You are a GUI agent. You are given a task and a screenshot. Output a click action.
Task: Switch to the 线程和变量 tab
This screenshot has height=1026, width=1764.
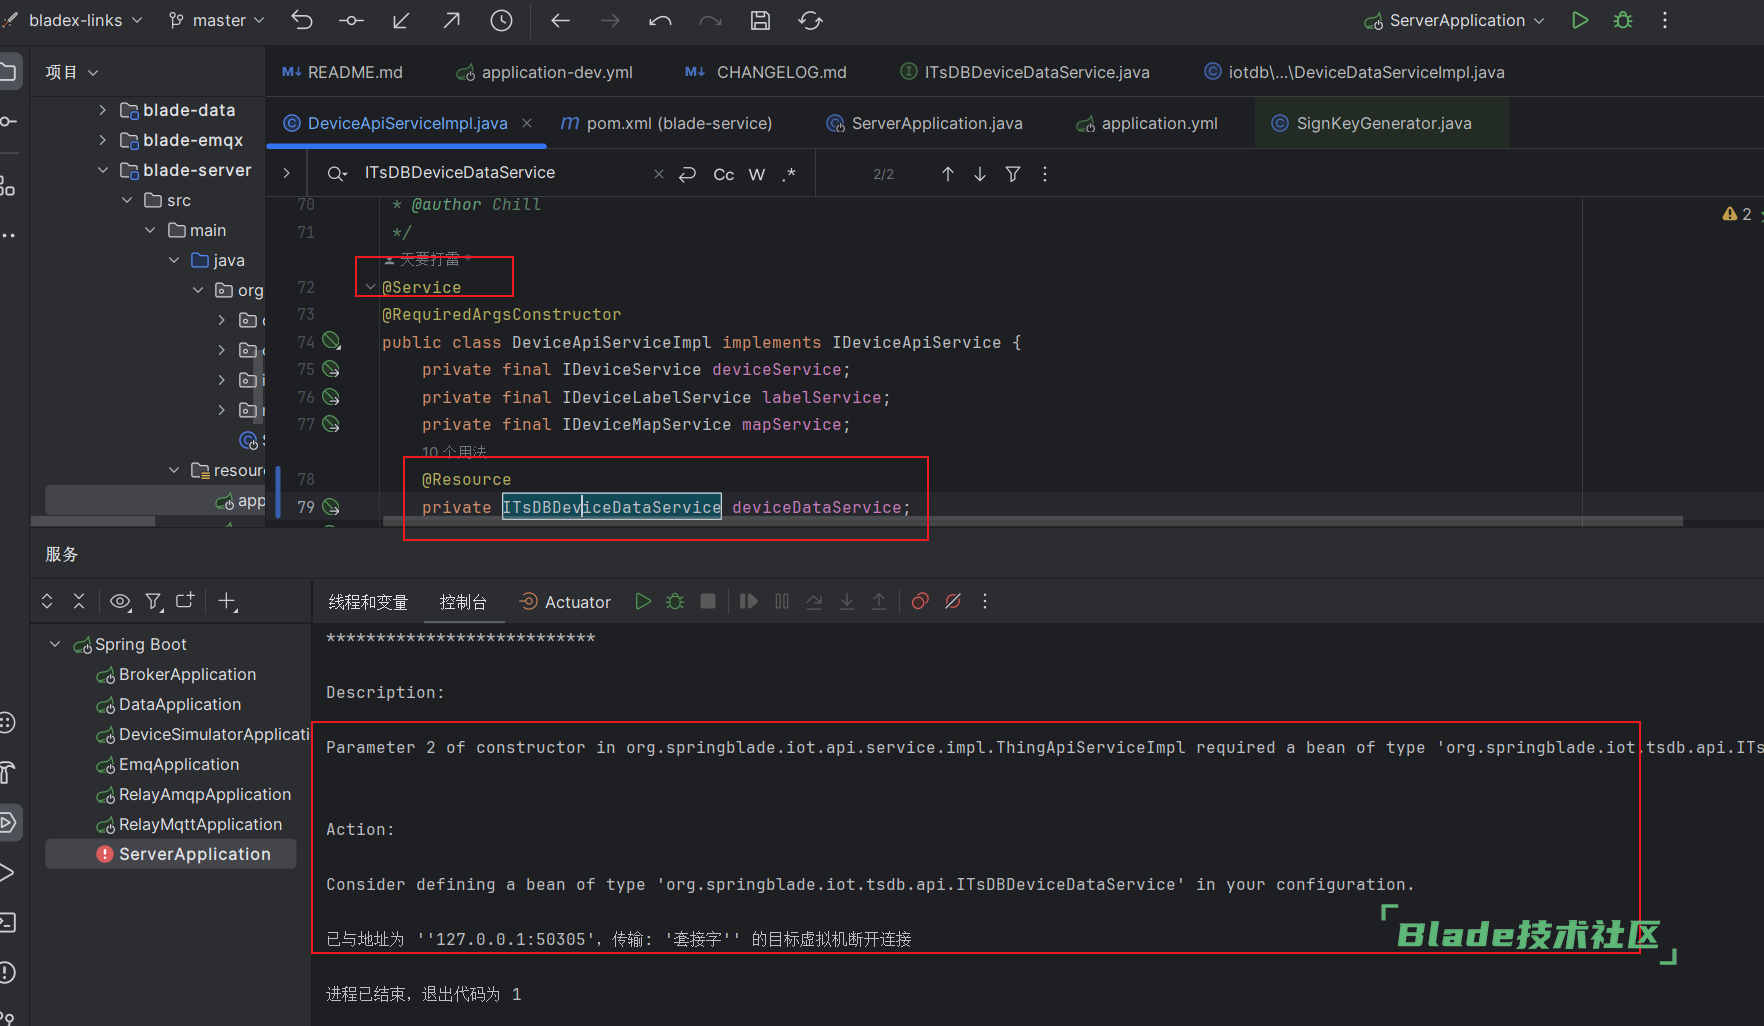[368, 602]
